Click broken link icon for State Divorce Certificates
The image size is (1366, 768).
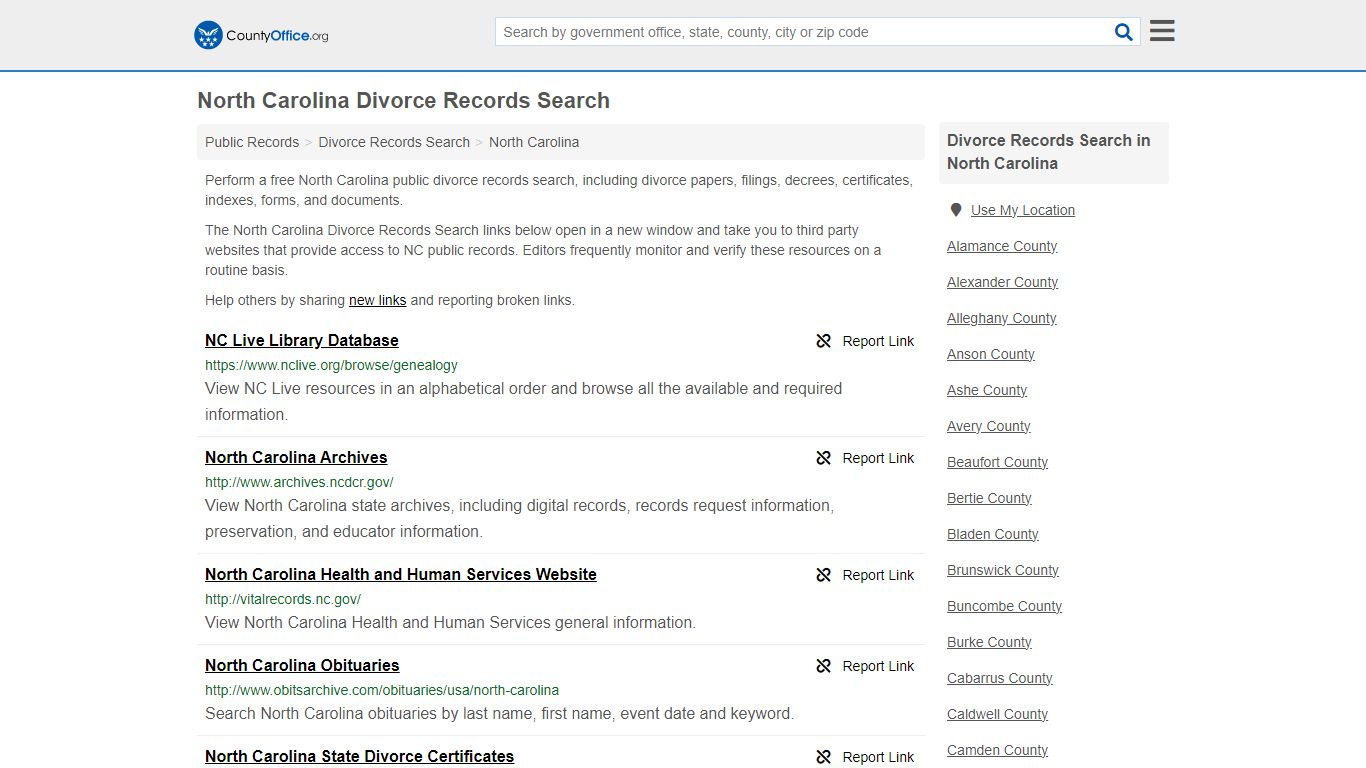[x=824, y=757]
